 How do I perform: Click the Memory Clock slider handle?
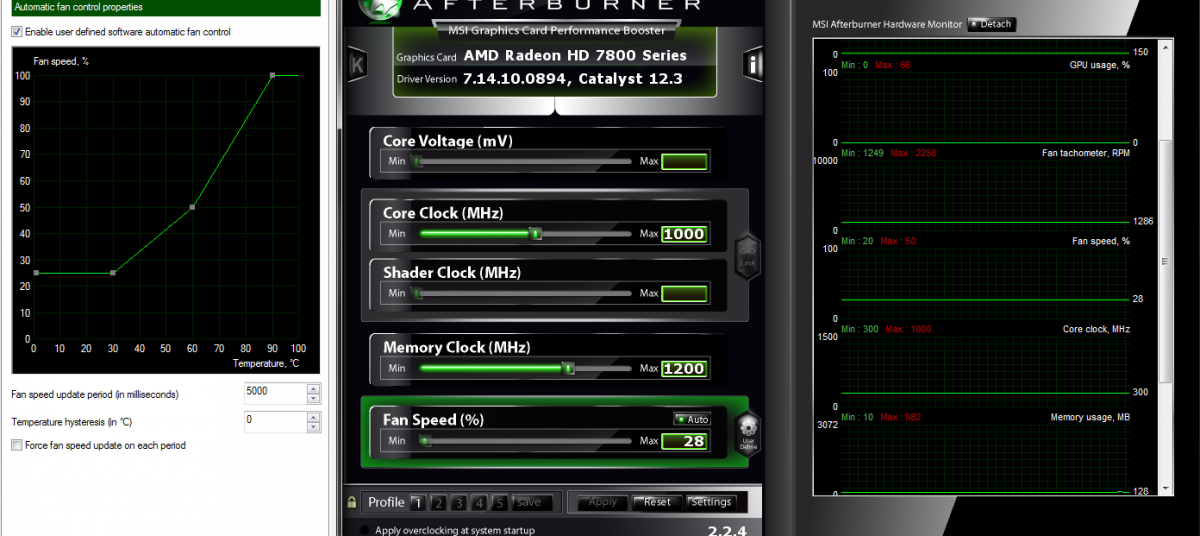pyautogui.click(x=569, y=368)
